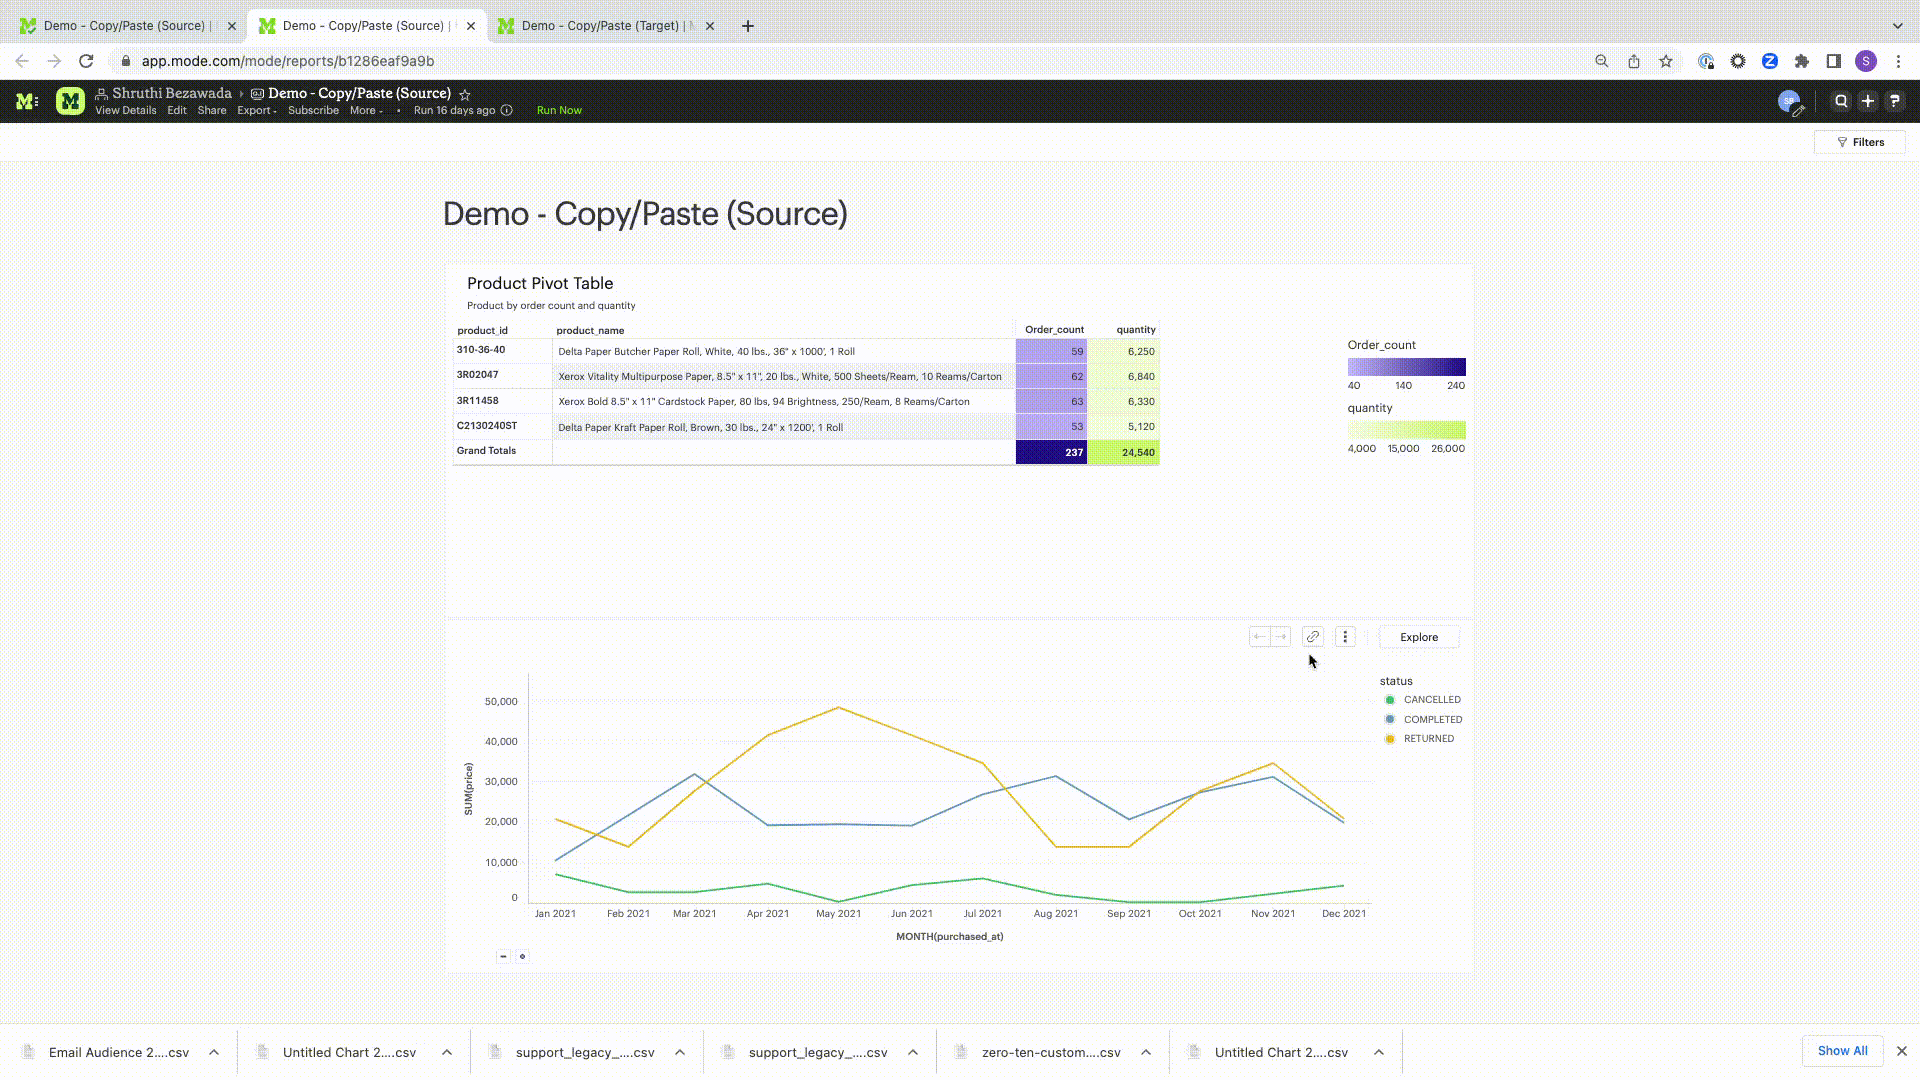
Task: Open a new browser tab
Action: point(748,26)
